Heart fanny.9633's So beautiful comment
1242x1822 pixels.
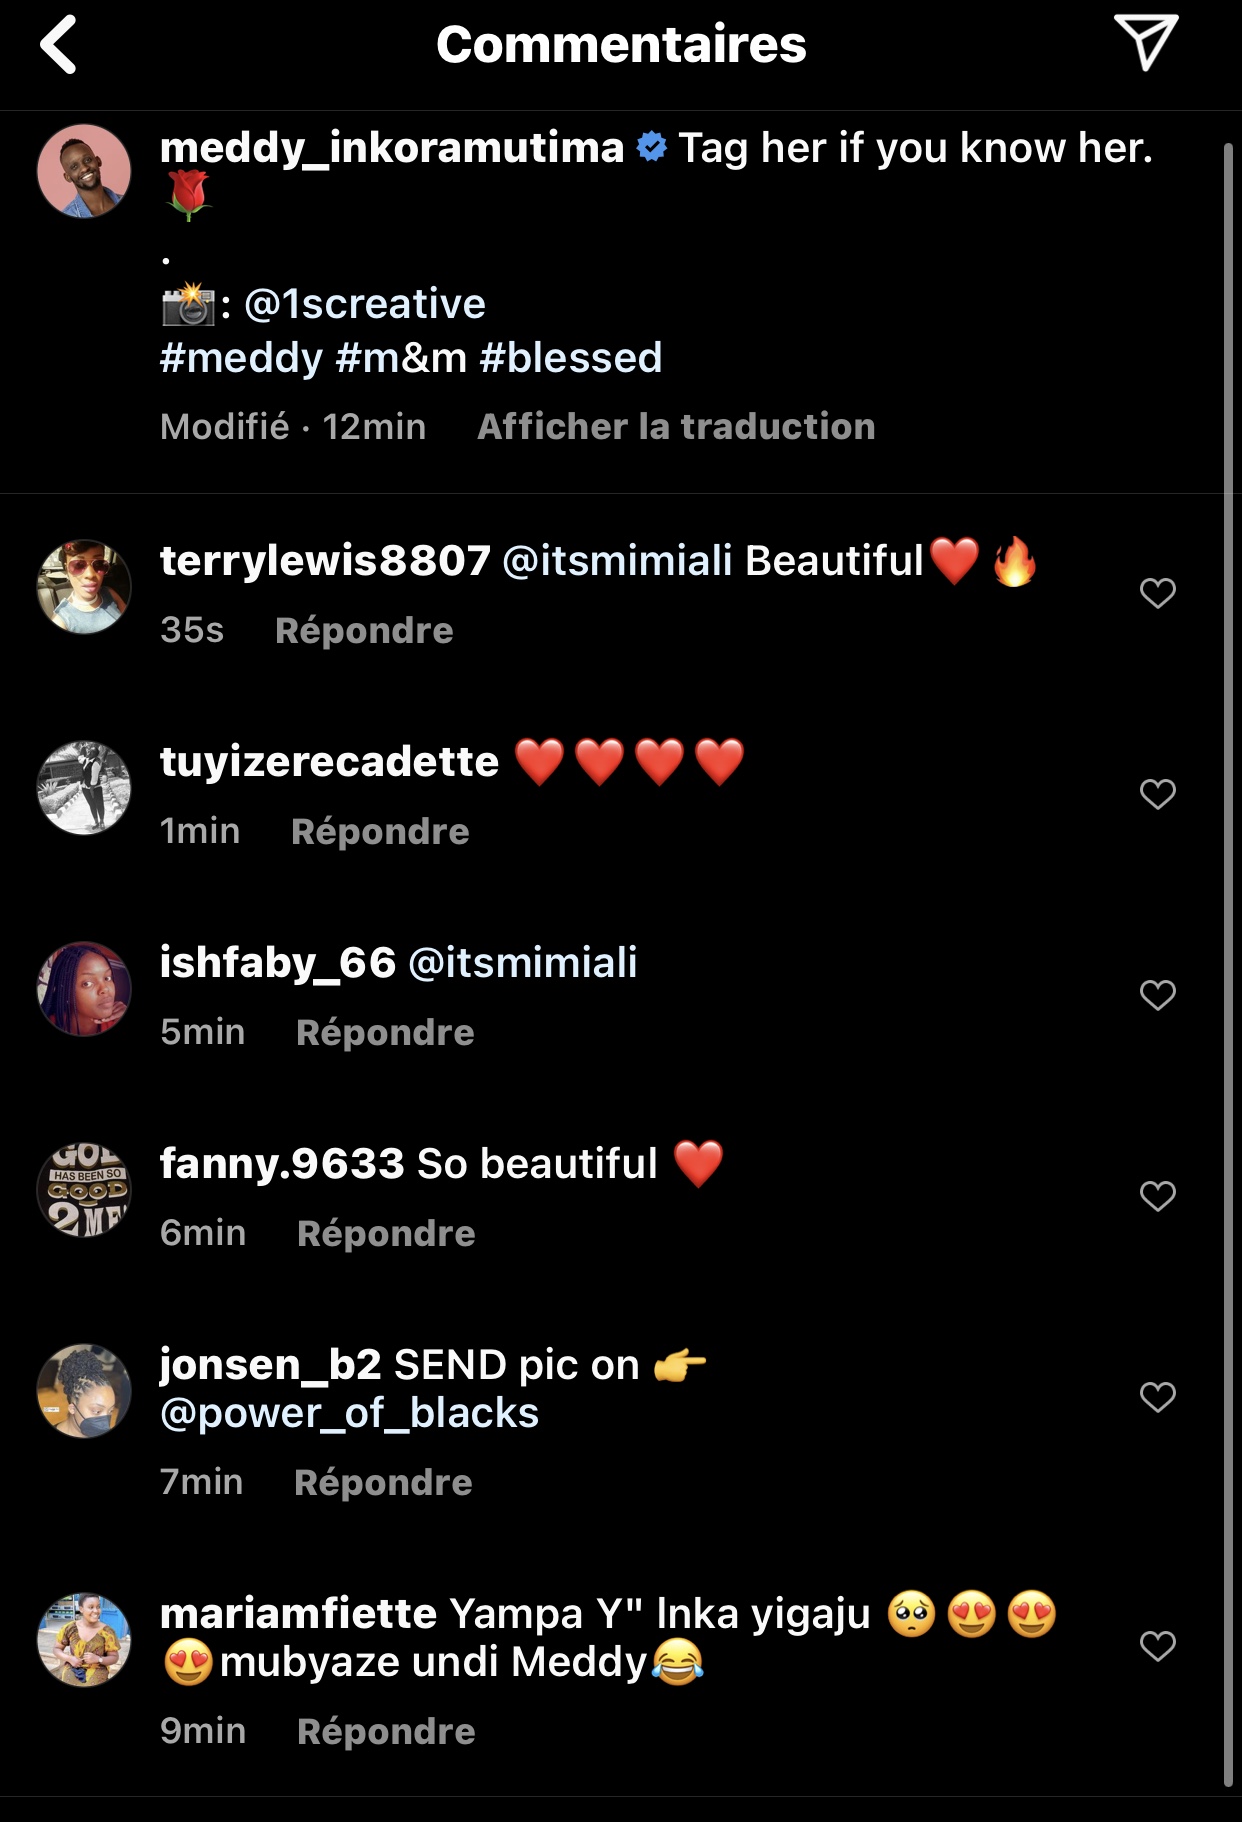[x=1157, y=1196]
